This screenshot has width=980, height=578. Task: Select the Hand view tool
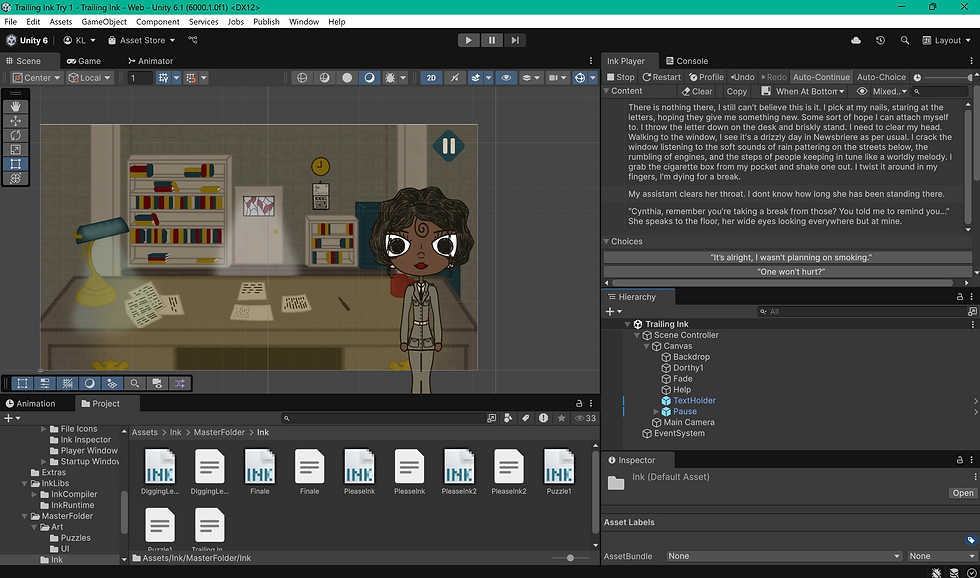pyautogui.click(x=16, y=106)
